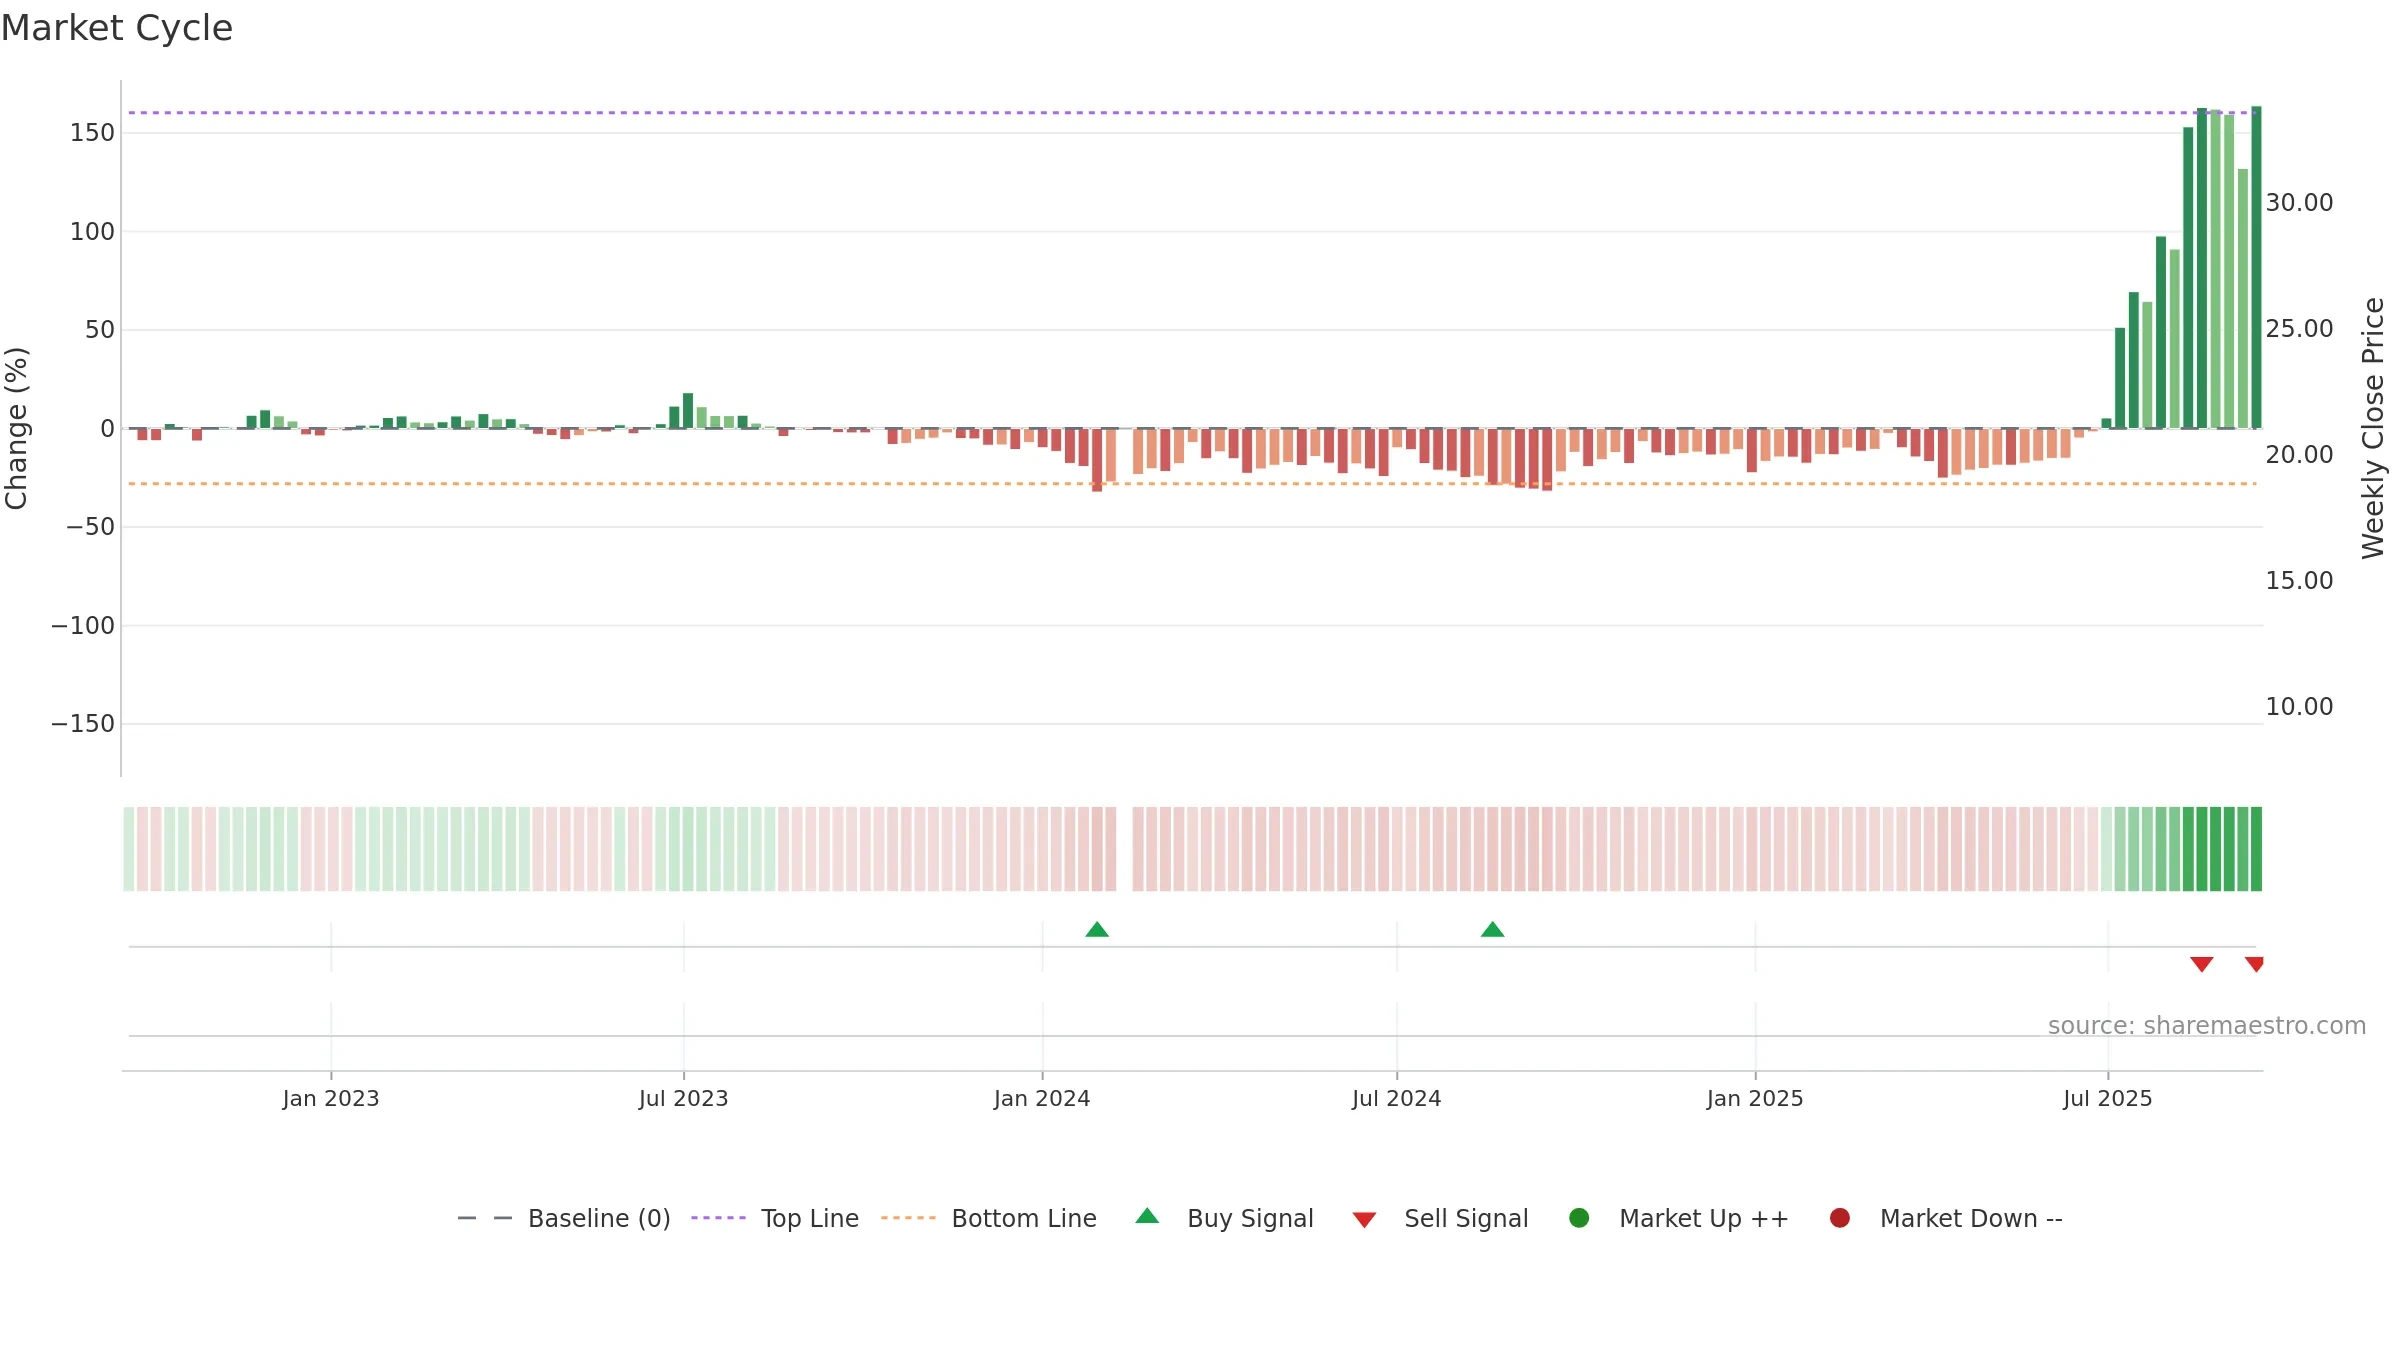Click the 10.00 weekly close price tick
The height and width of the screenshot is (1350, 2400).
[x=2299, y=706]
